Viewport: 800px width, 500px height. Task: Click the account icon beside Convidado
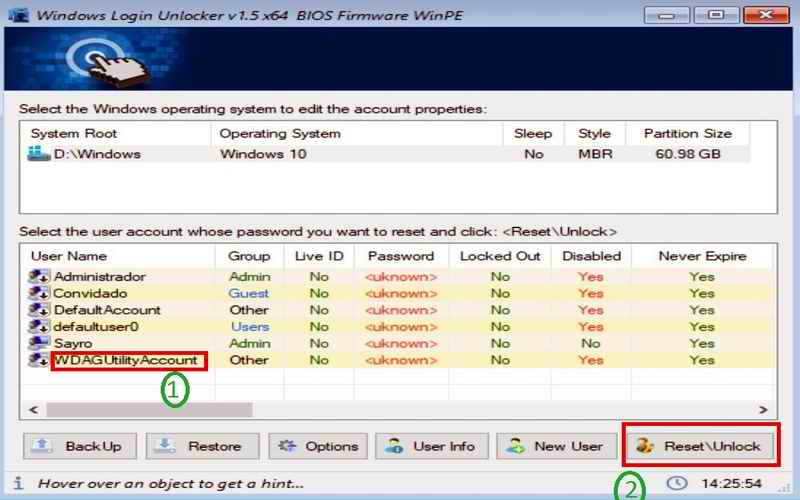(40, 293)
